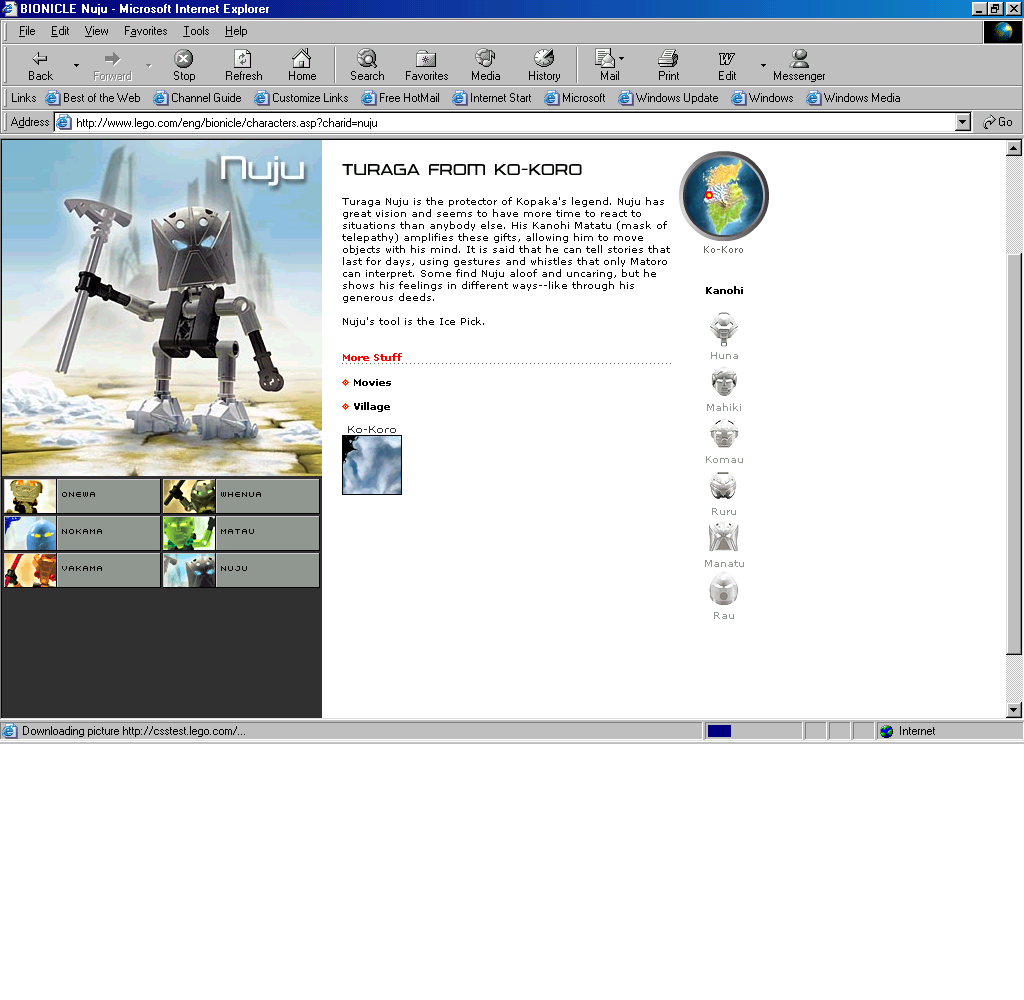Follow the Movies link
1024x1000 pixels.
pyautogui.click(x=372, y=383)
